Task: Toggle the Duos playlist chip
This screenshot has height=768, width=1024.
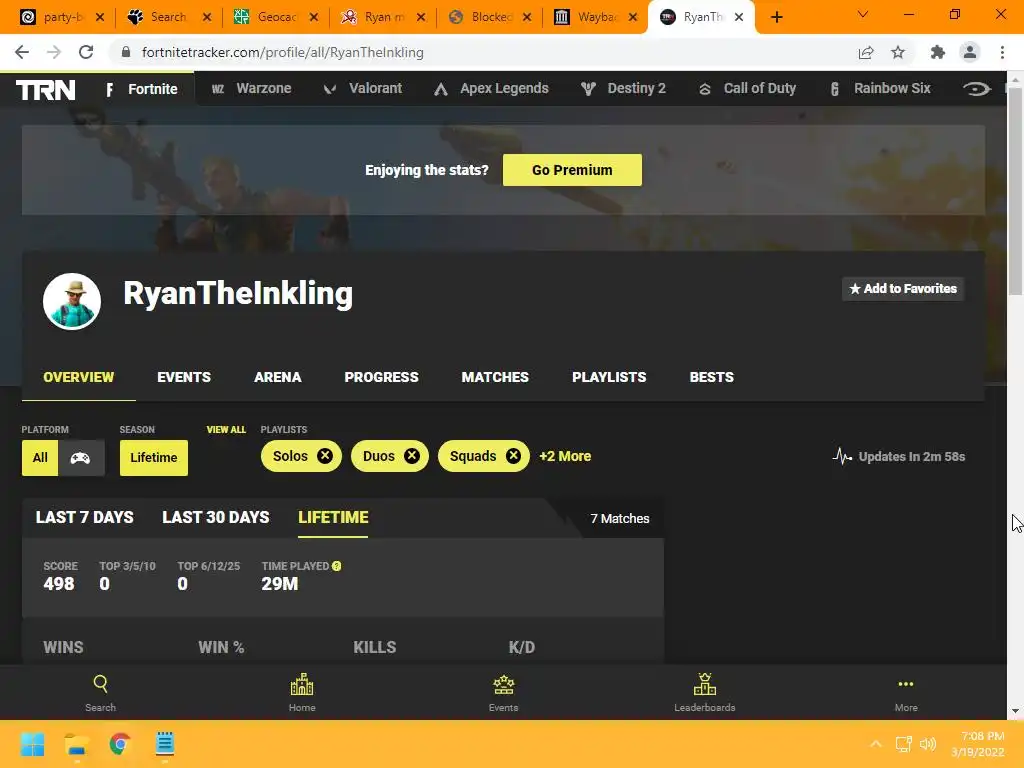Action: tap(390, 456)
